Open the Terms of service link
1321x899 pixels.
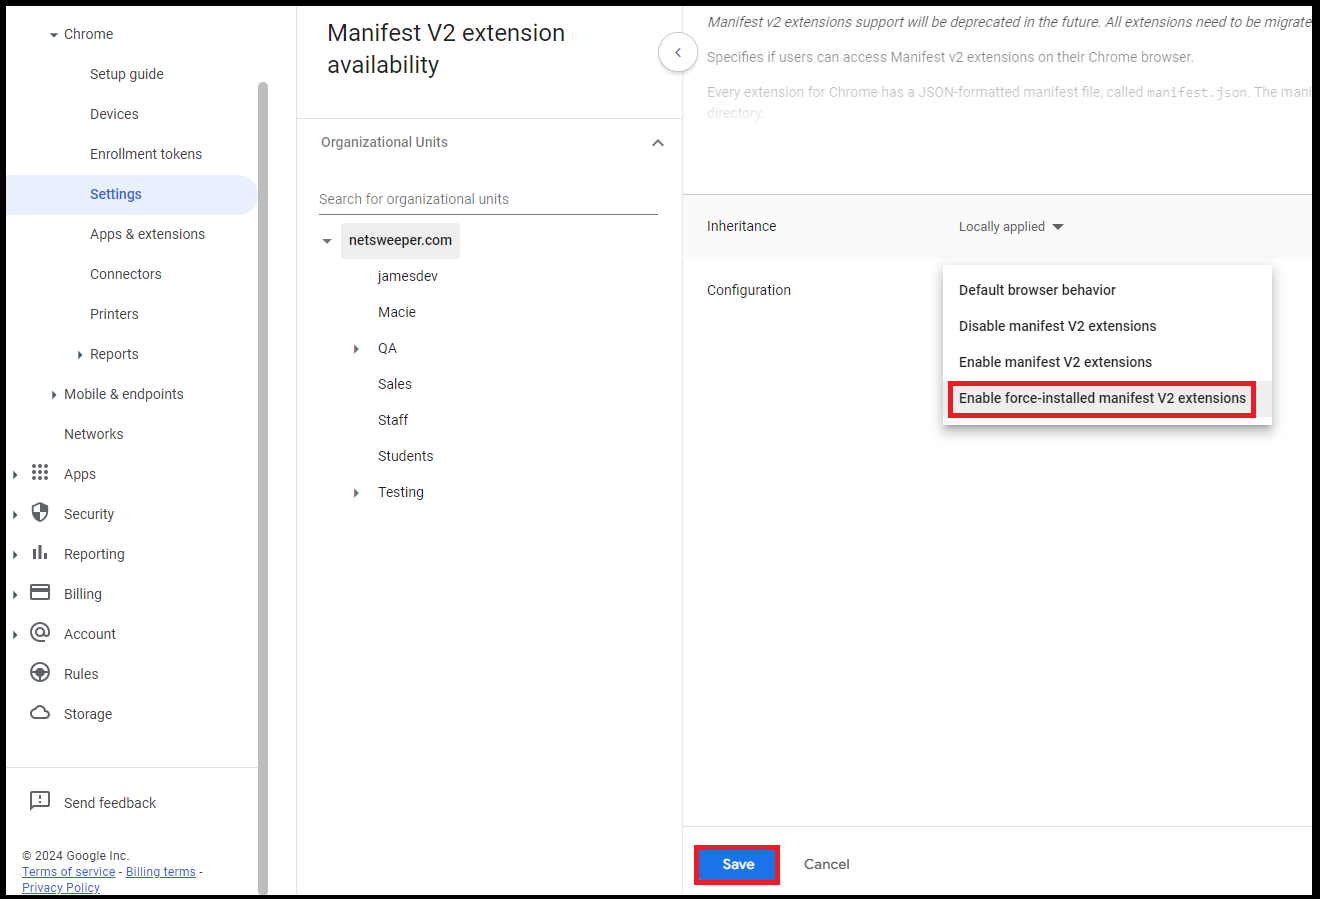point(69,872)
